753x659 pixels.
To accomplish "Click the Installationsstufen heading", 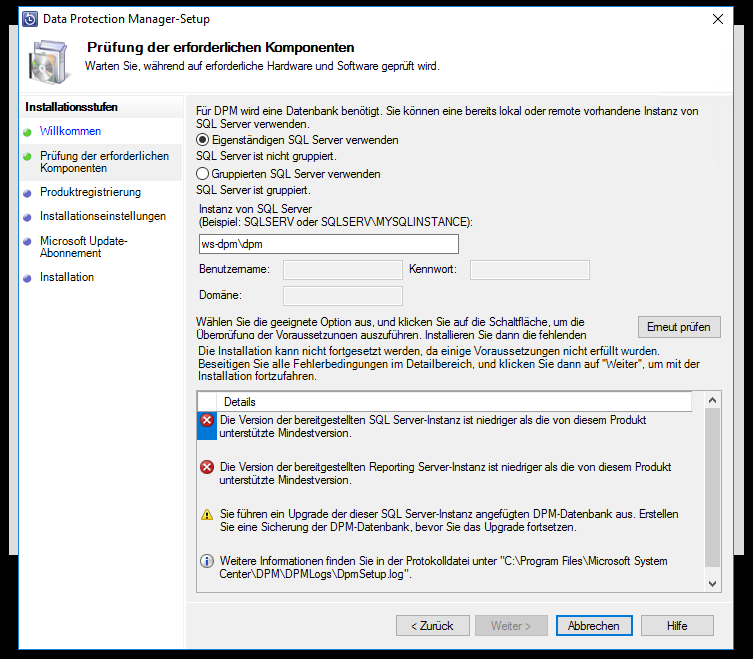I will [72, 107].
